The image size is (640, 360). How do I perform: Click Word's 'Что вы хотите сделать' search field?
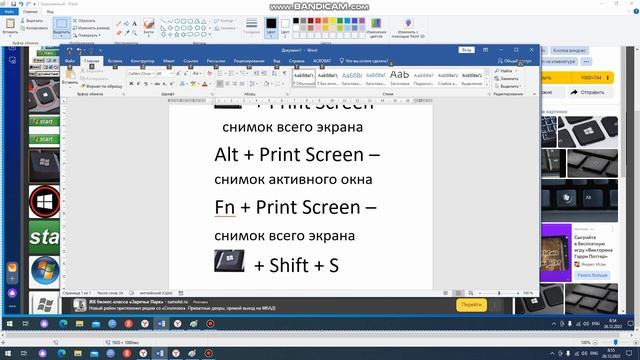[x=363, y=61]
